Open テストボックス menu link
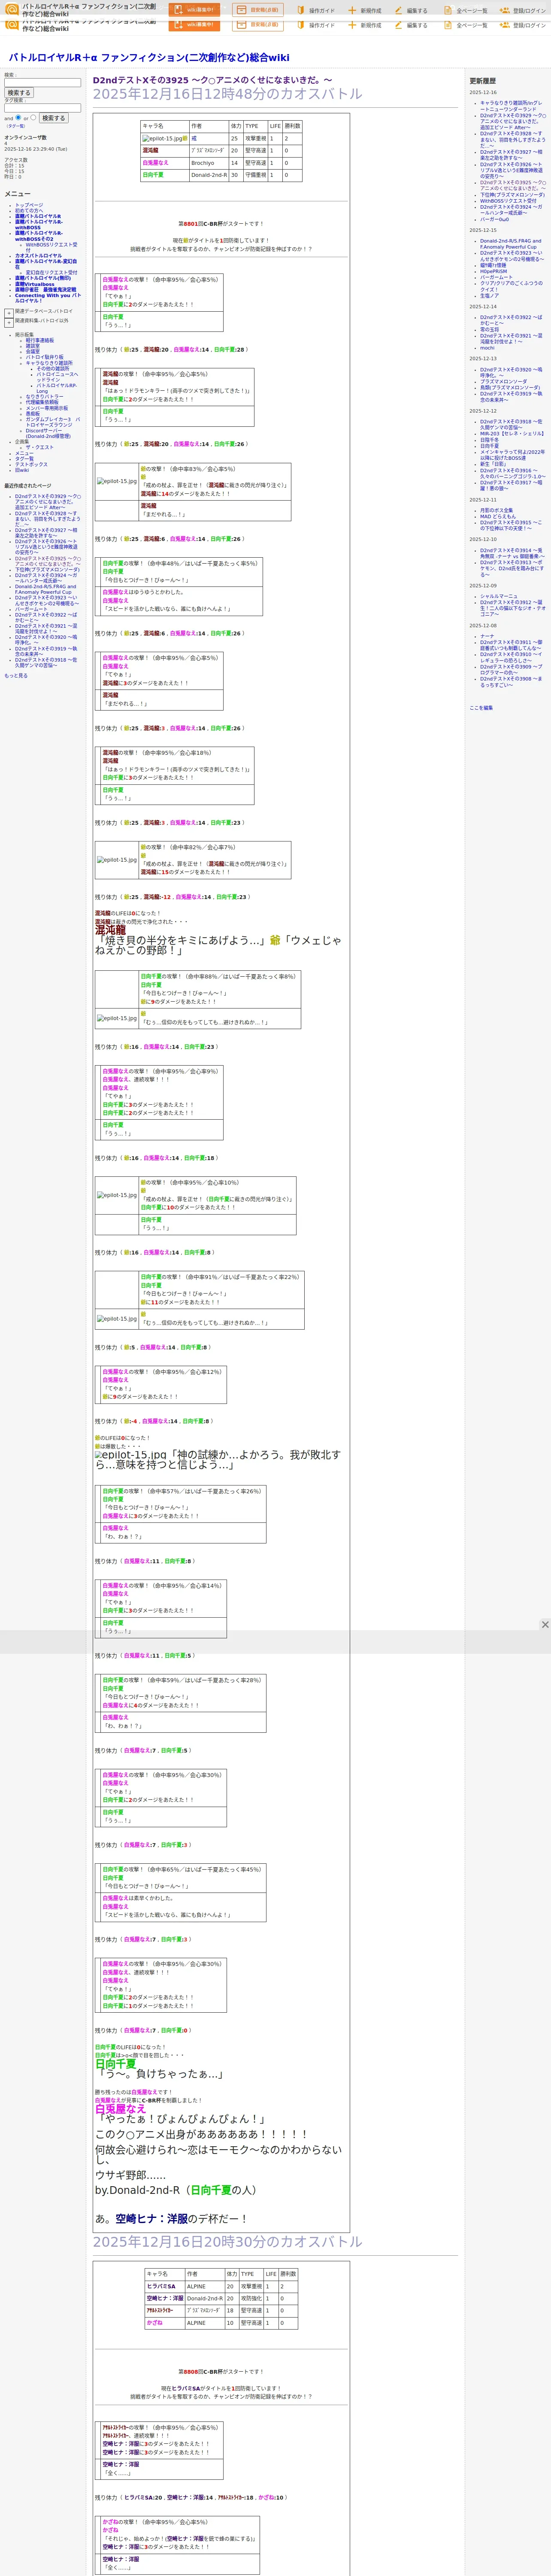 [x=31, y=464]
